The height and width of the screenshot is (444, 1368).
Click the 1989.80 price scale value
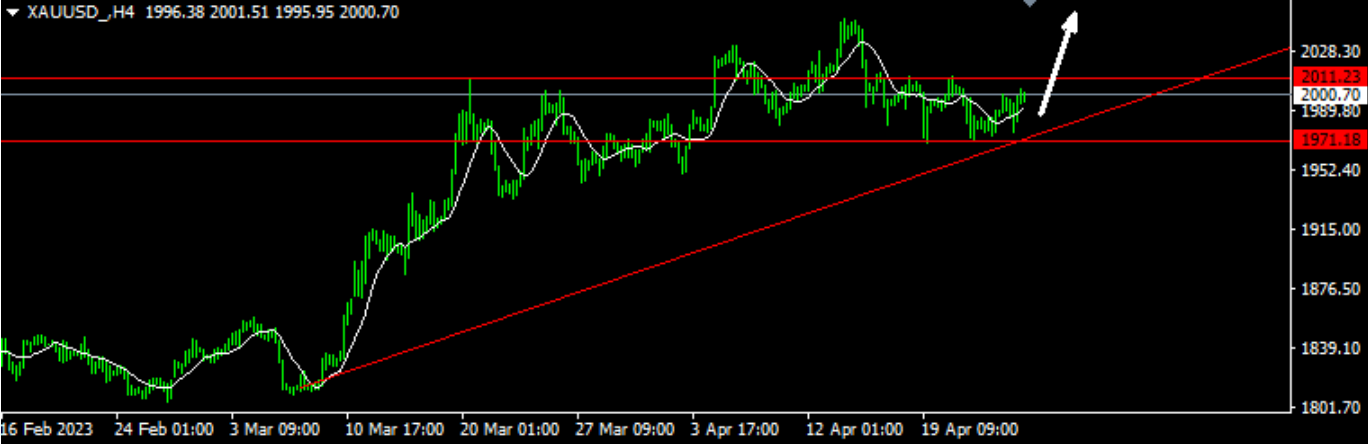pos(1329,111)
